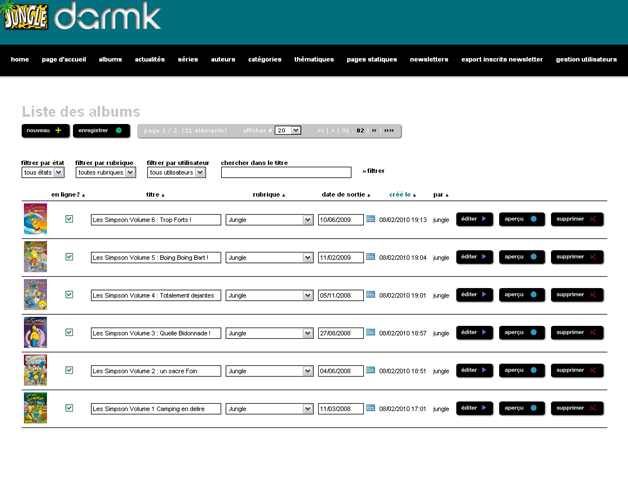Viewport: 628px width, 500px height.
Task: Create a new album with 'nouveau'
Action: click(x=45, y=131)
